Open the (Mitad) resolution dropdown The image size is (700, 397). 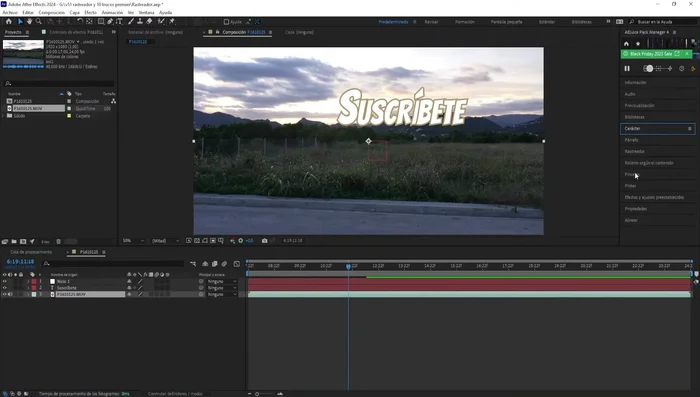tap(165, 241)
